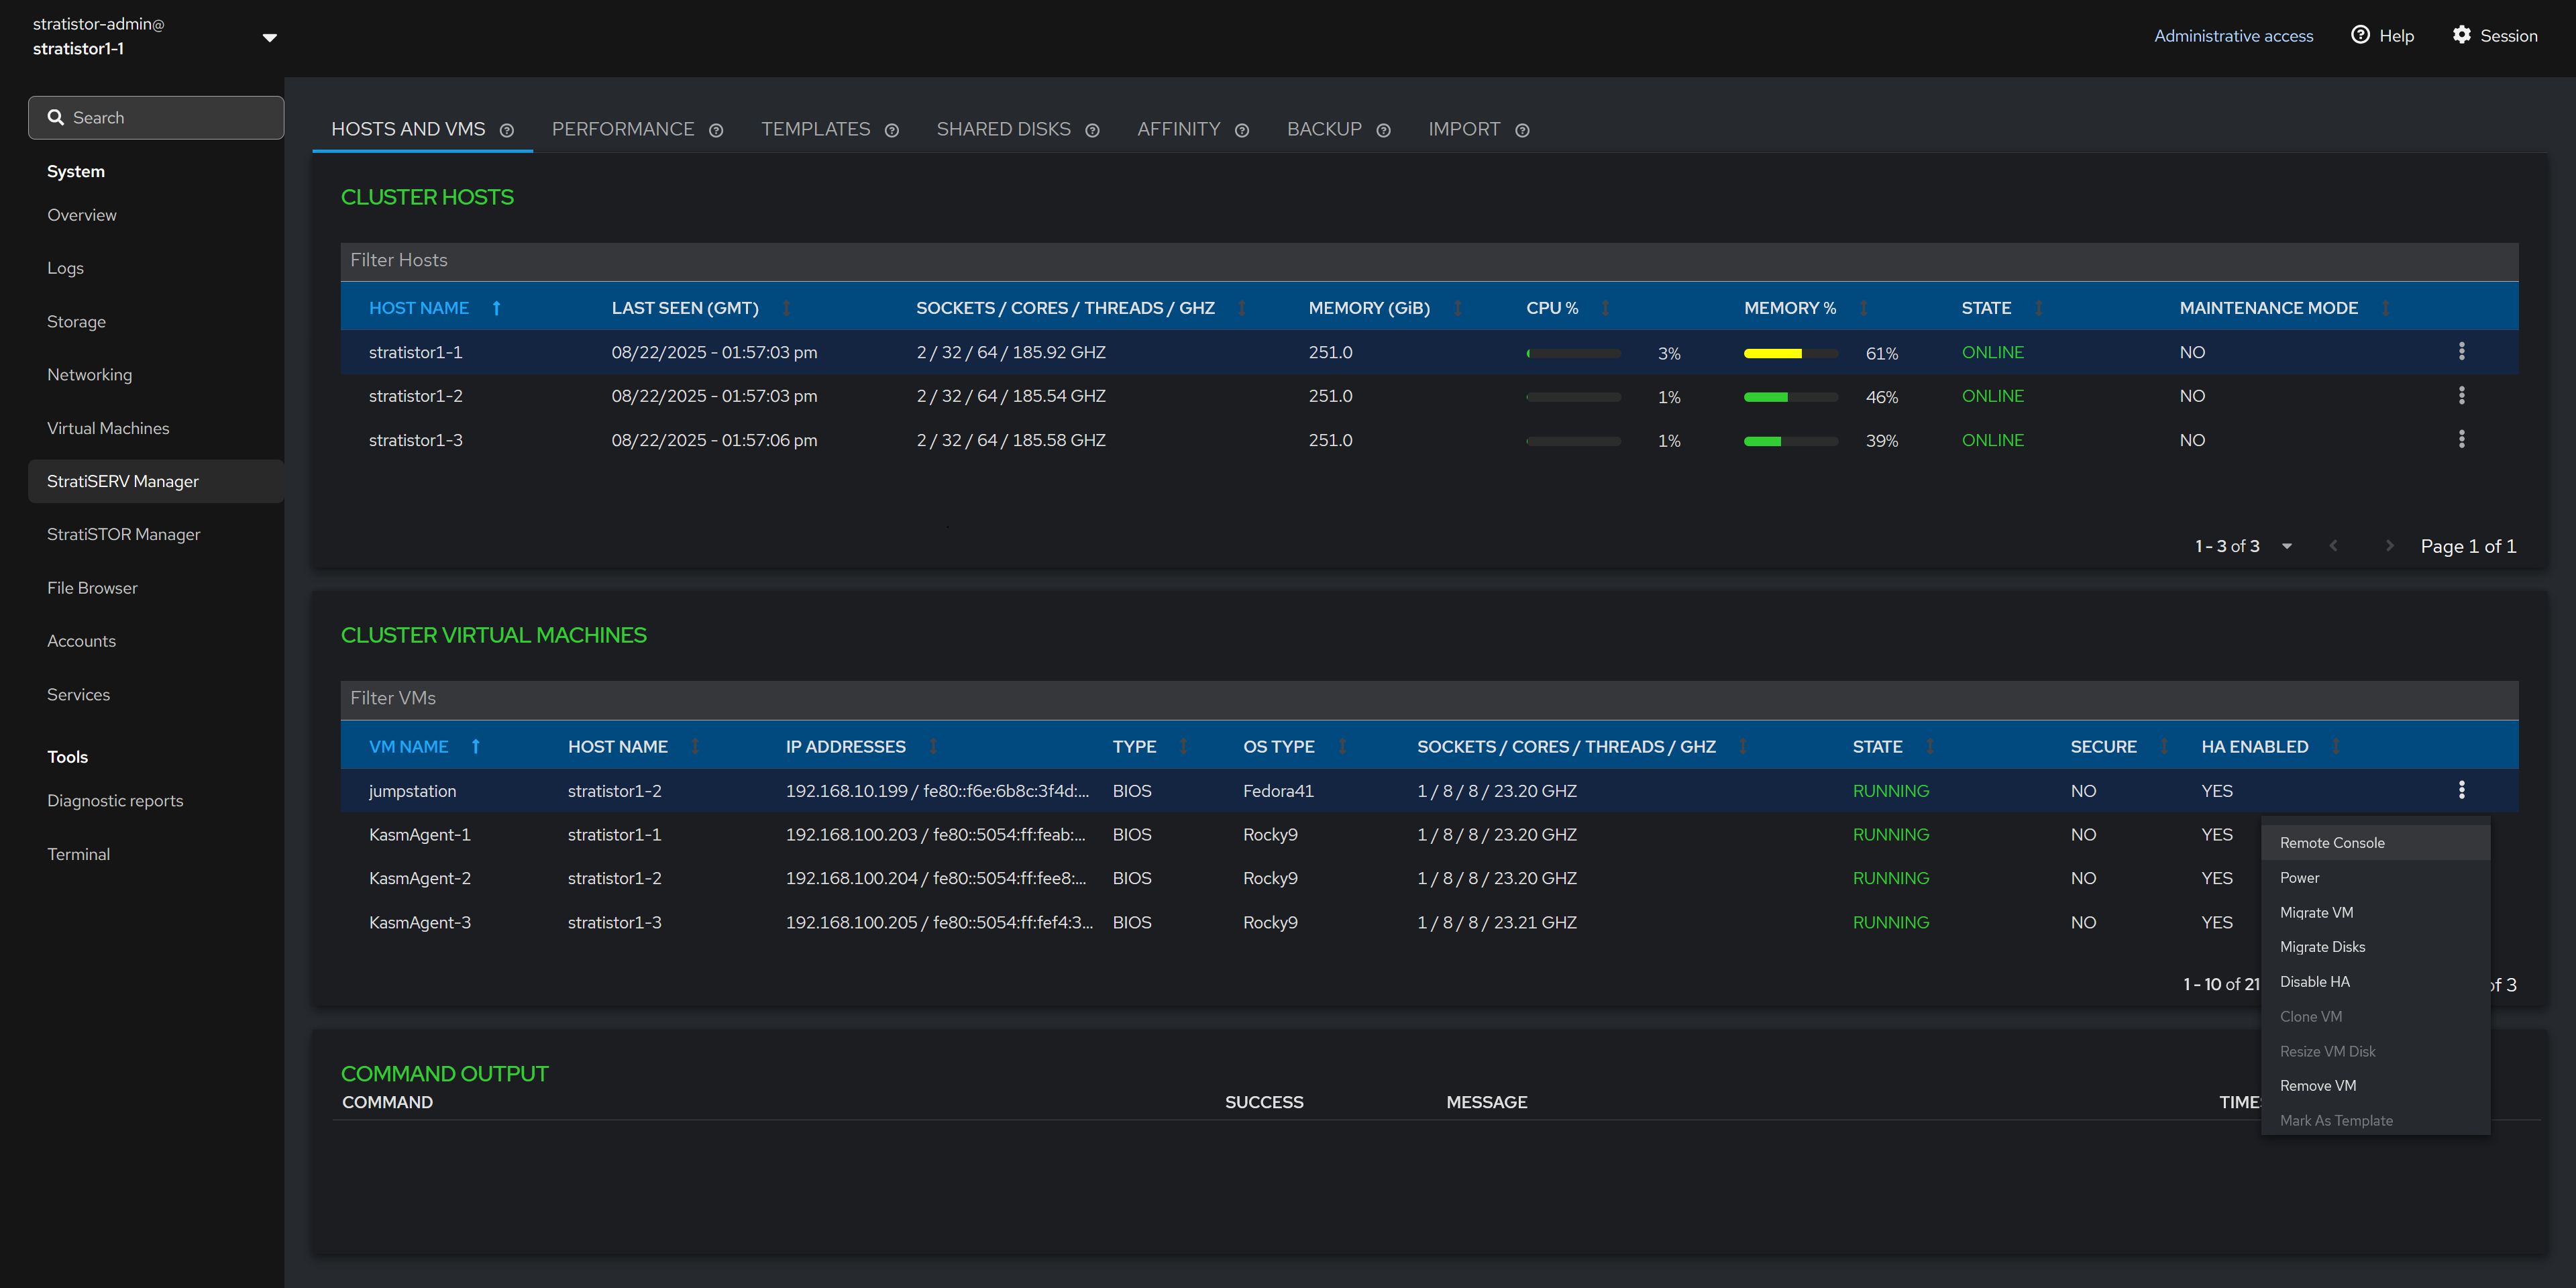The height and width of the screenshot is (1288, 2576).
Task: Open kebab menu for stratistor1-3 host row
Action: pos(2461,440)
